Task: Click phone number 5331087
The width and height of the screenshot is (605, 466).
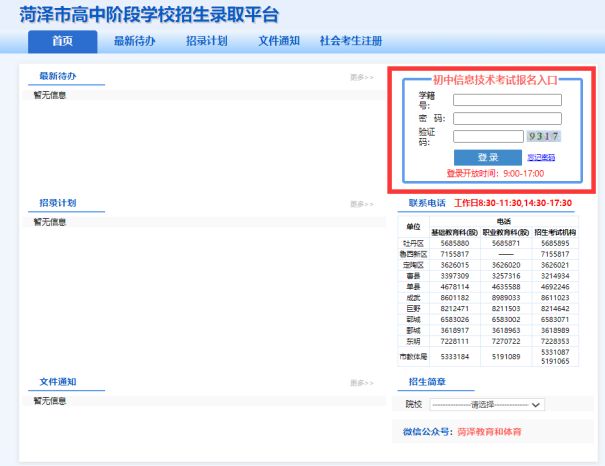Action: pyautogui.click(x=555, y=352)
